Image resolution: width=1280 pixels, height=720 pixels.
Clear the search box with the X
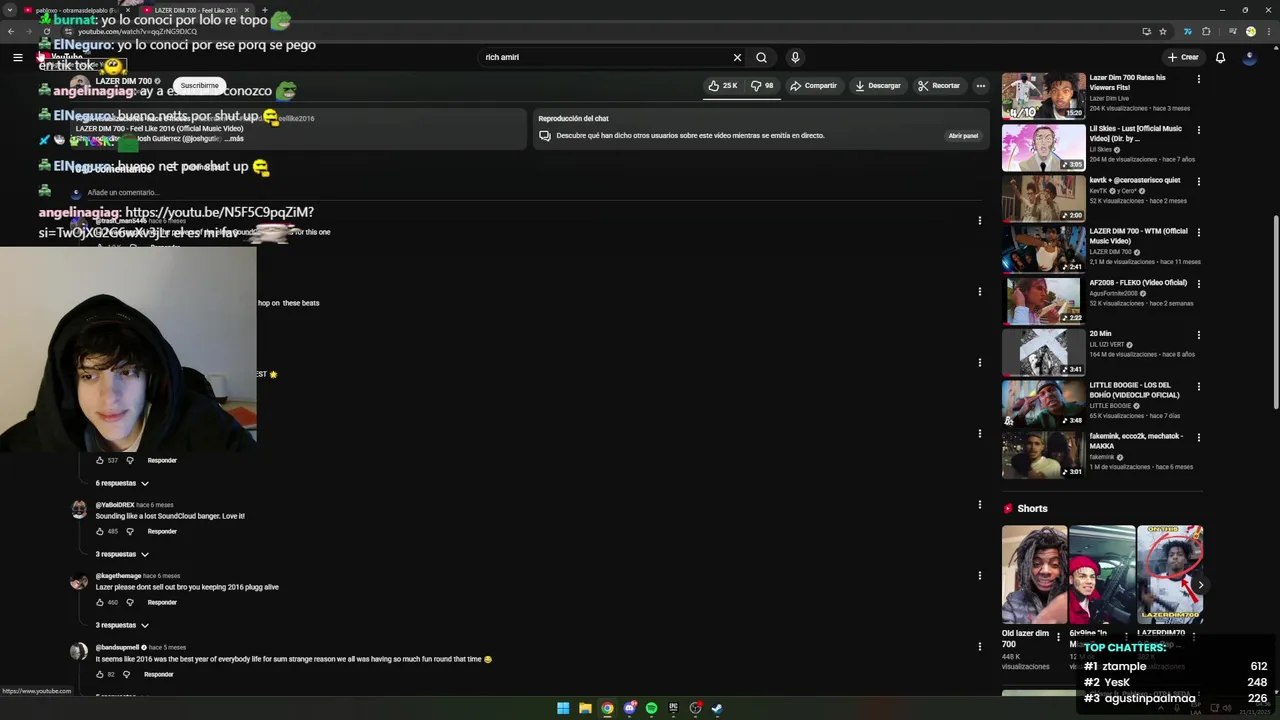[737, 57]
